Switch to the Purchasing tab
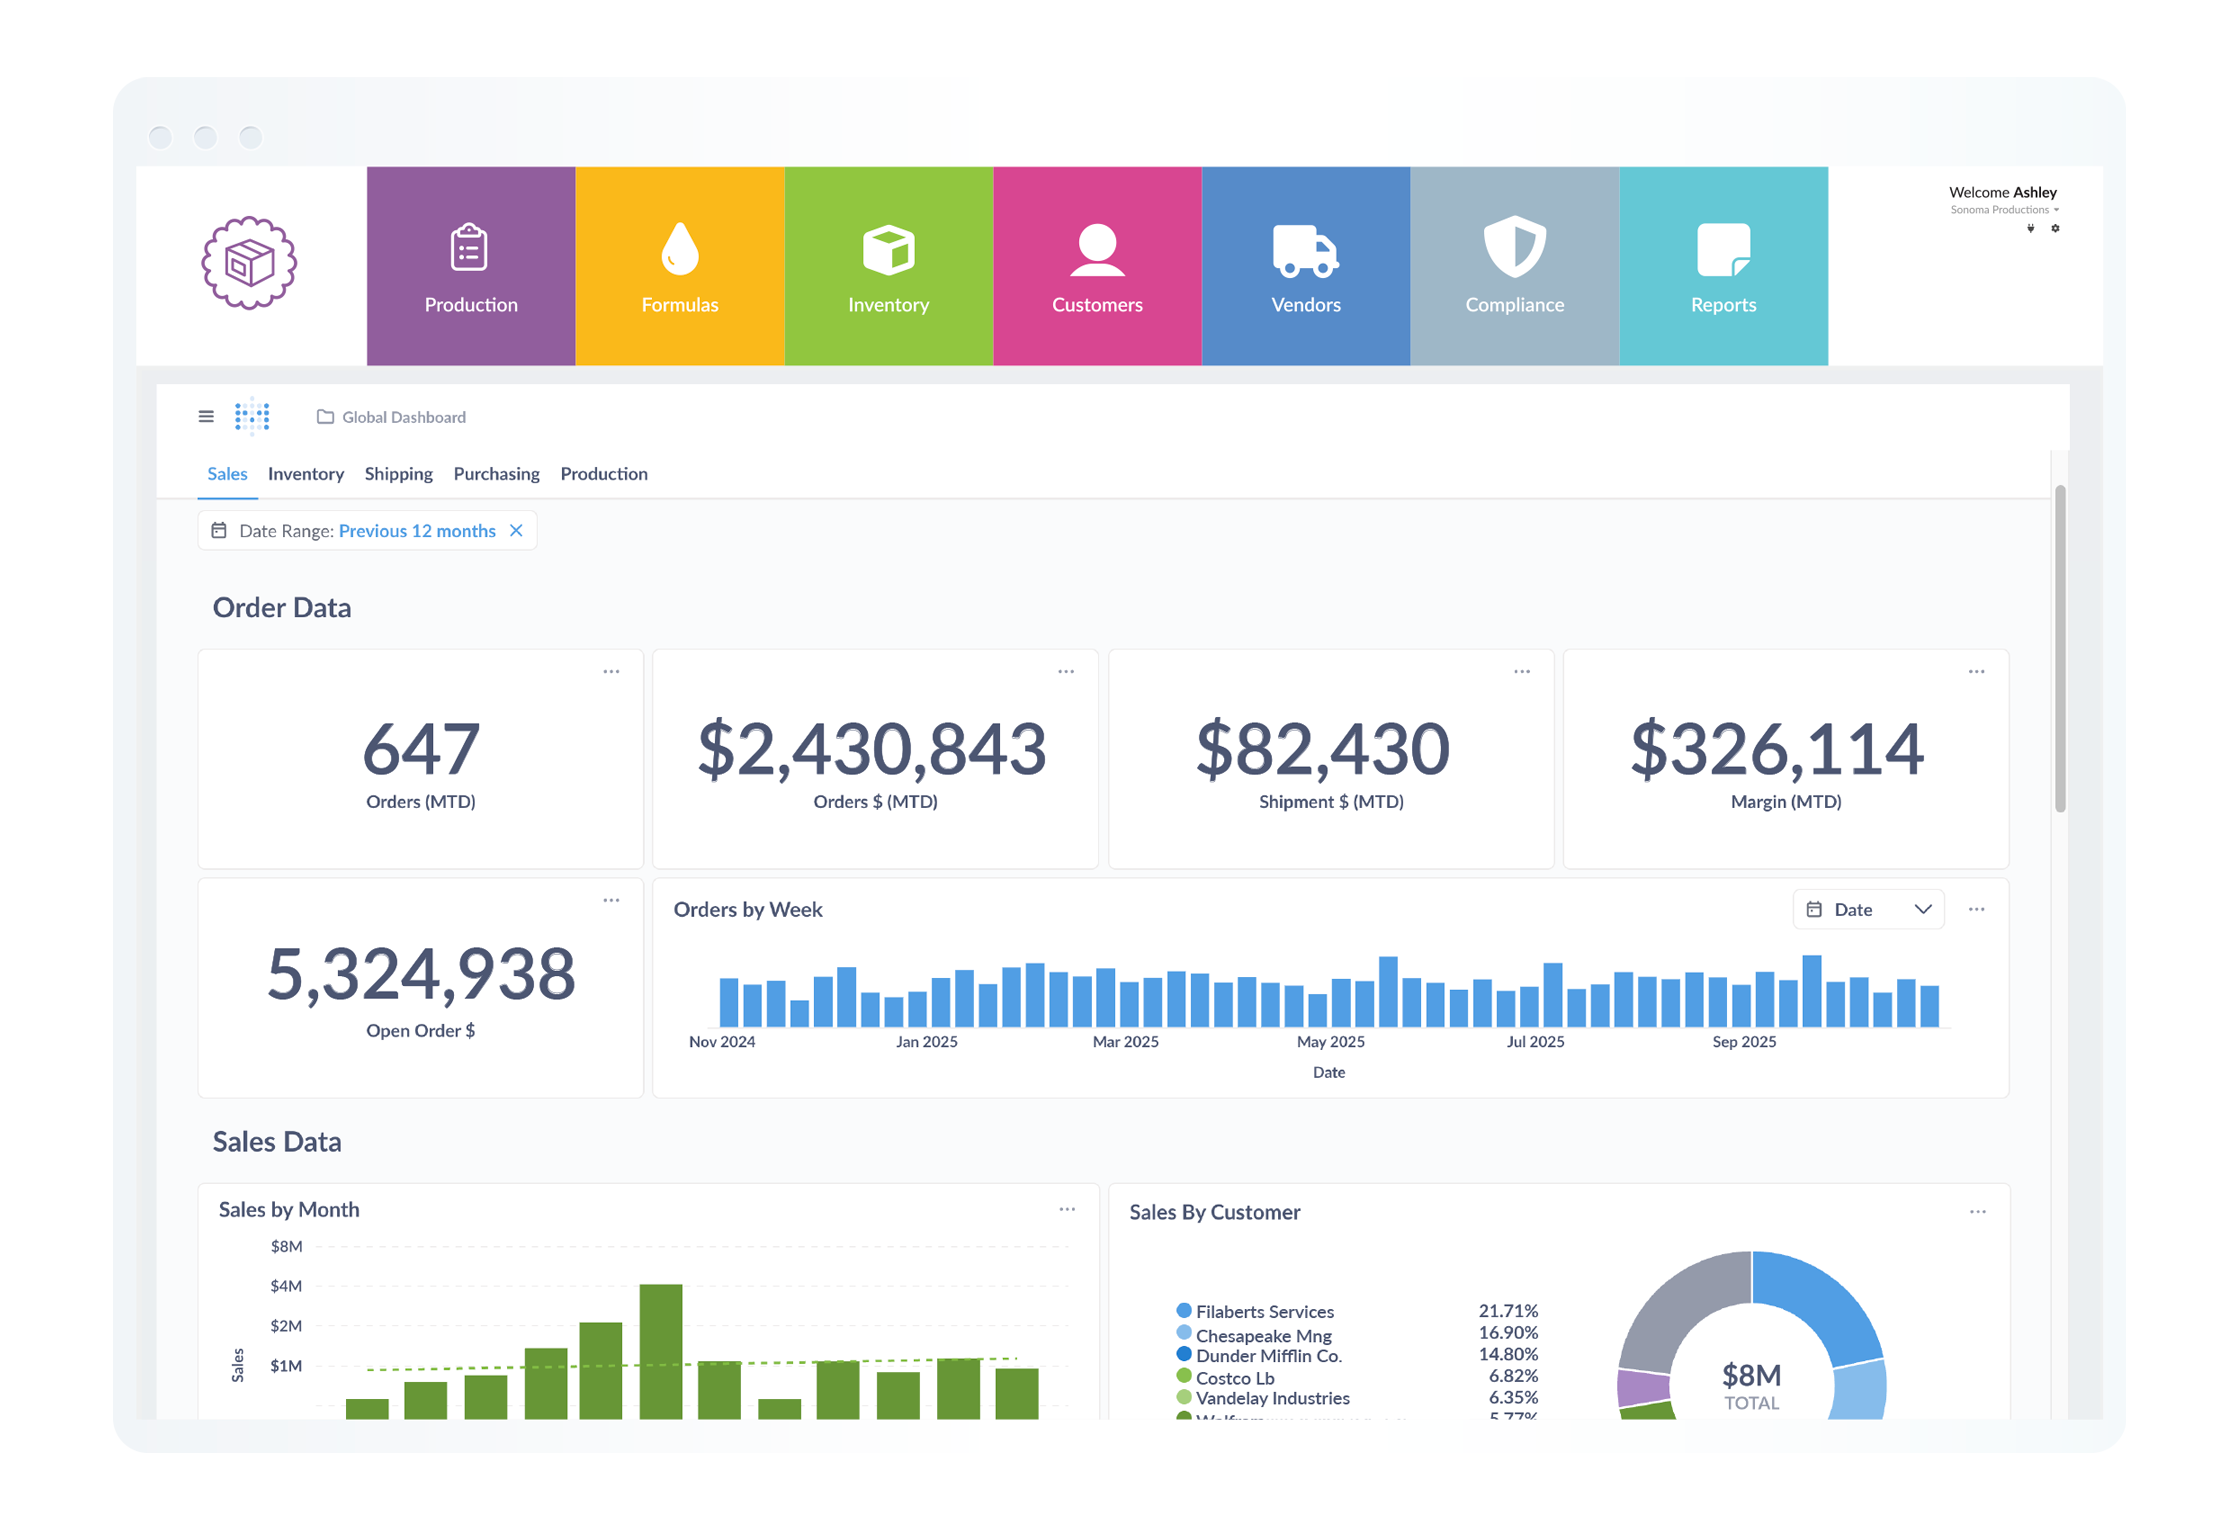 click(x=496, y=474)
